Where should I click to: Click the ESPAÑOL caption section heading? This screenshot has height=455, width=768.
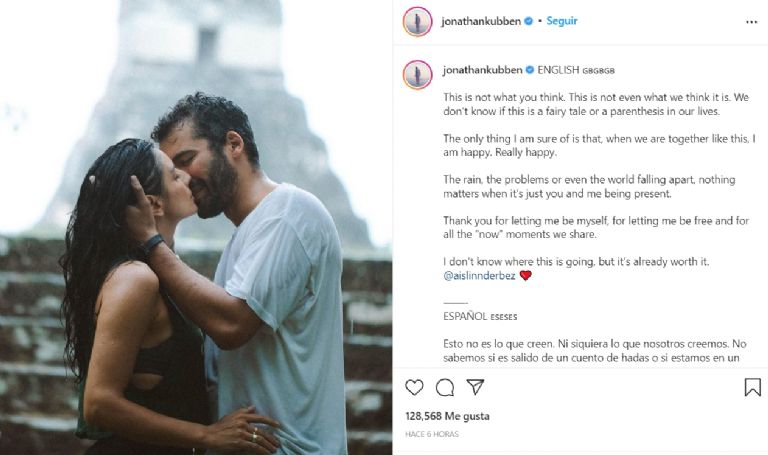465,316
